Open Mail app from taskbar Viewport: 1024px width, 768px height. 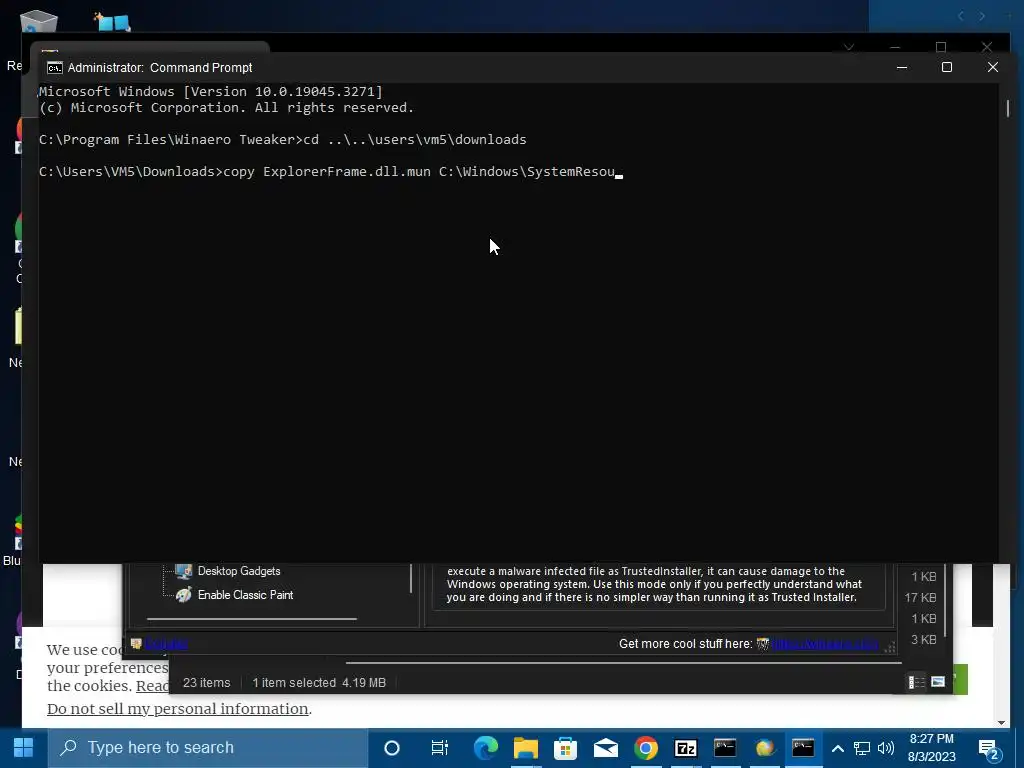click(605, 748)
